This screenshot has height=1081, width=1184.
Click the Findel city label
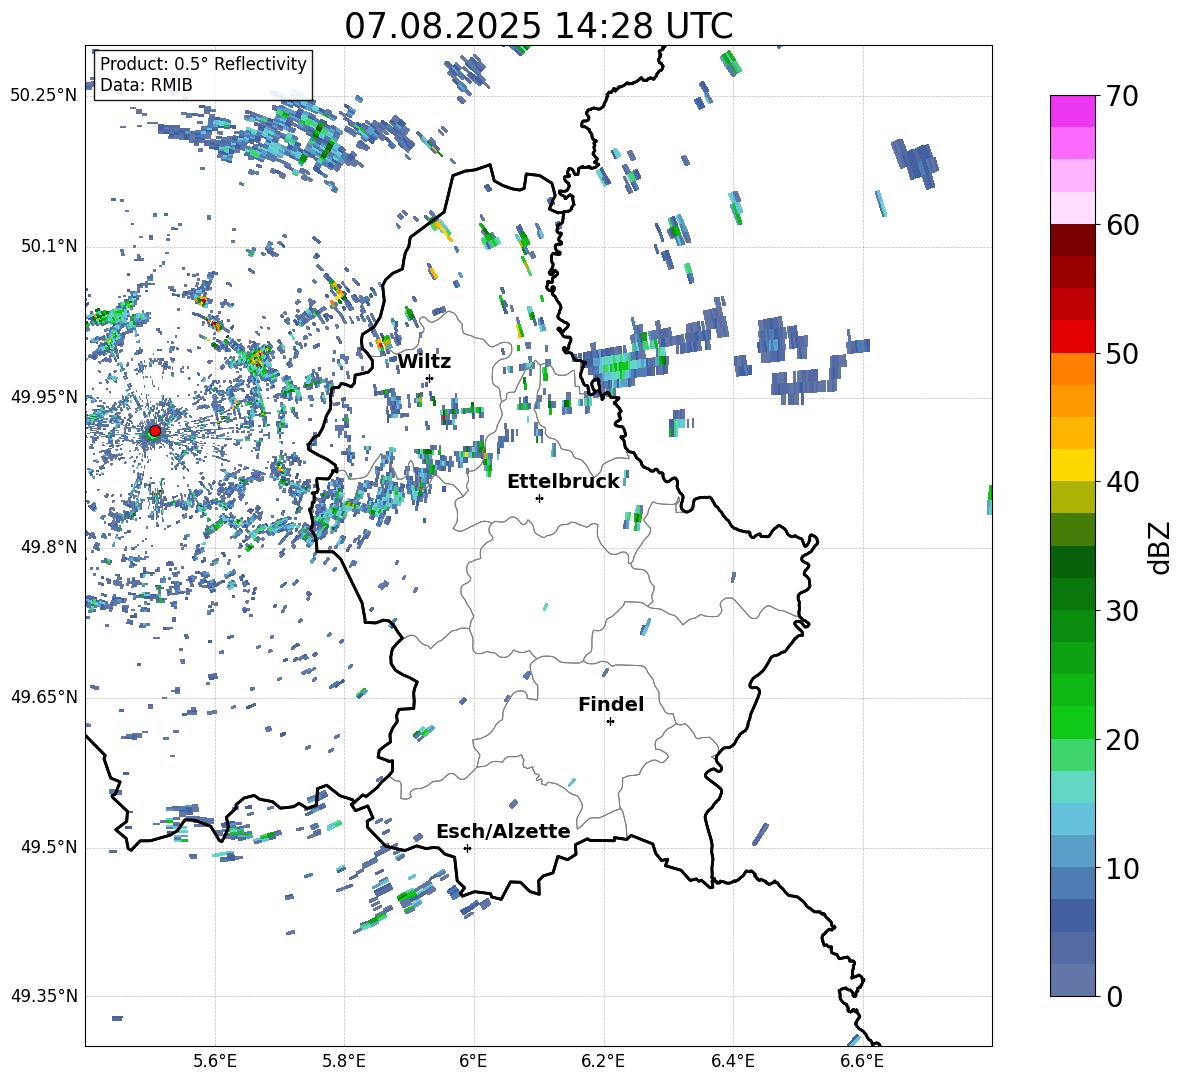click(611, 704)
